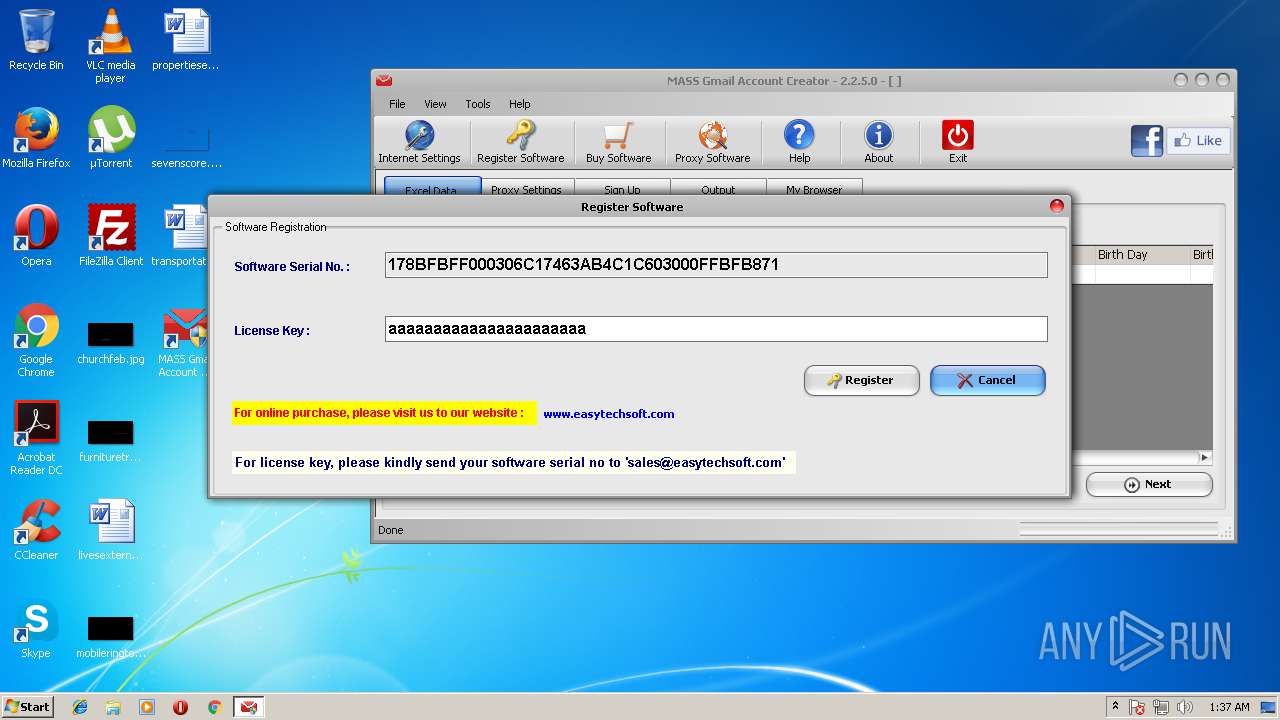Open Google Chrome desktop icon

pyautogui.click(x=36, y=341)
